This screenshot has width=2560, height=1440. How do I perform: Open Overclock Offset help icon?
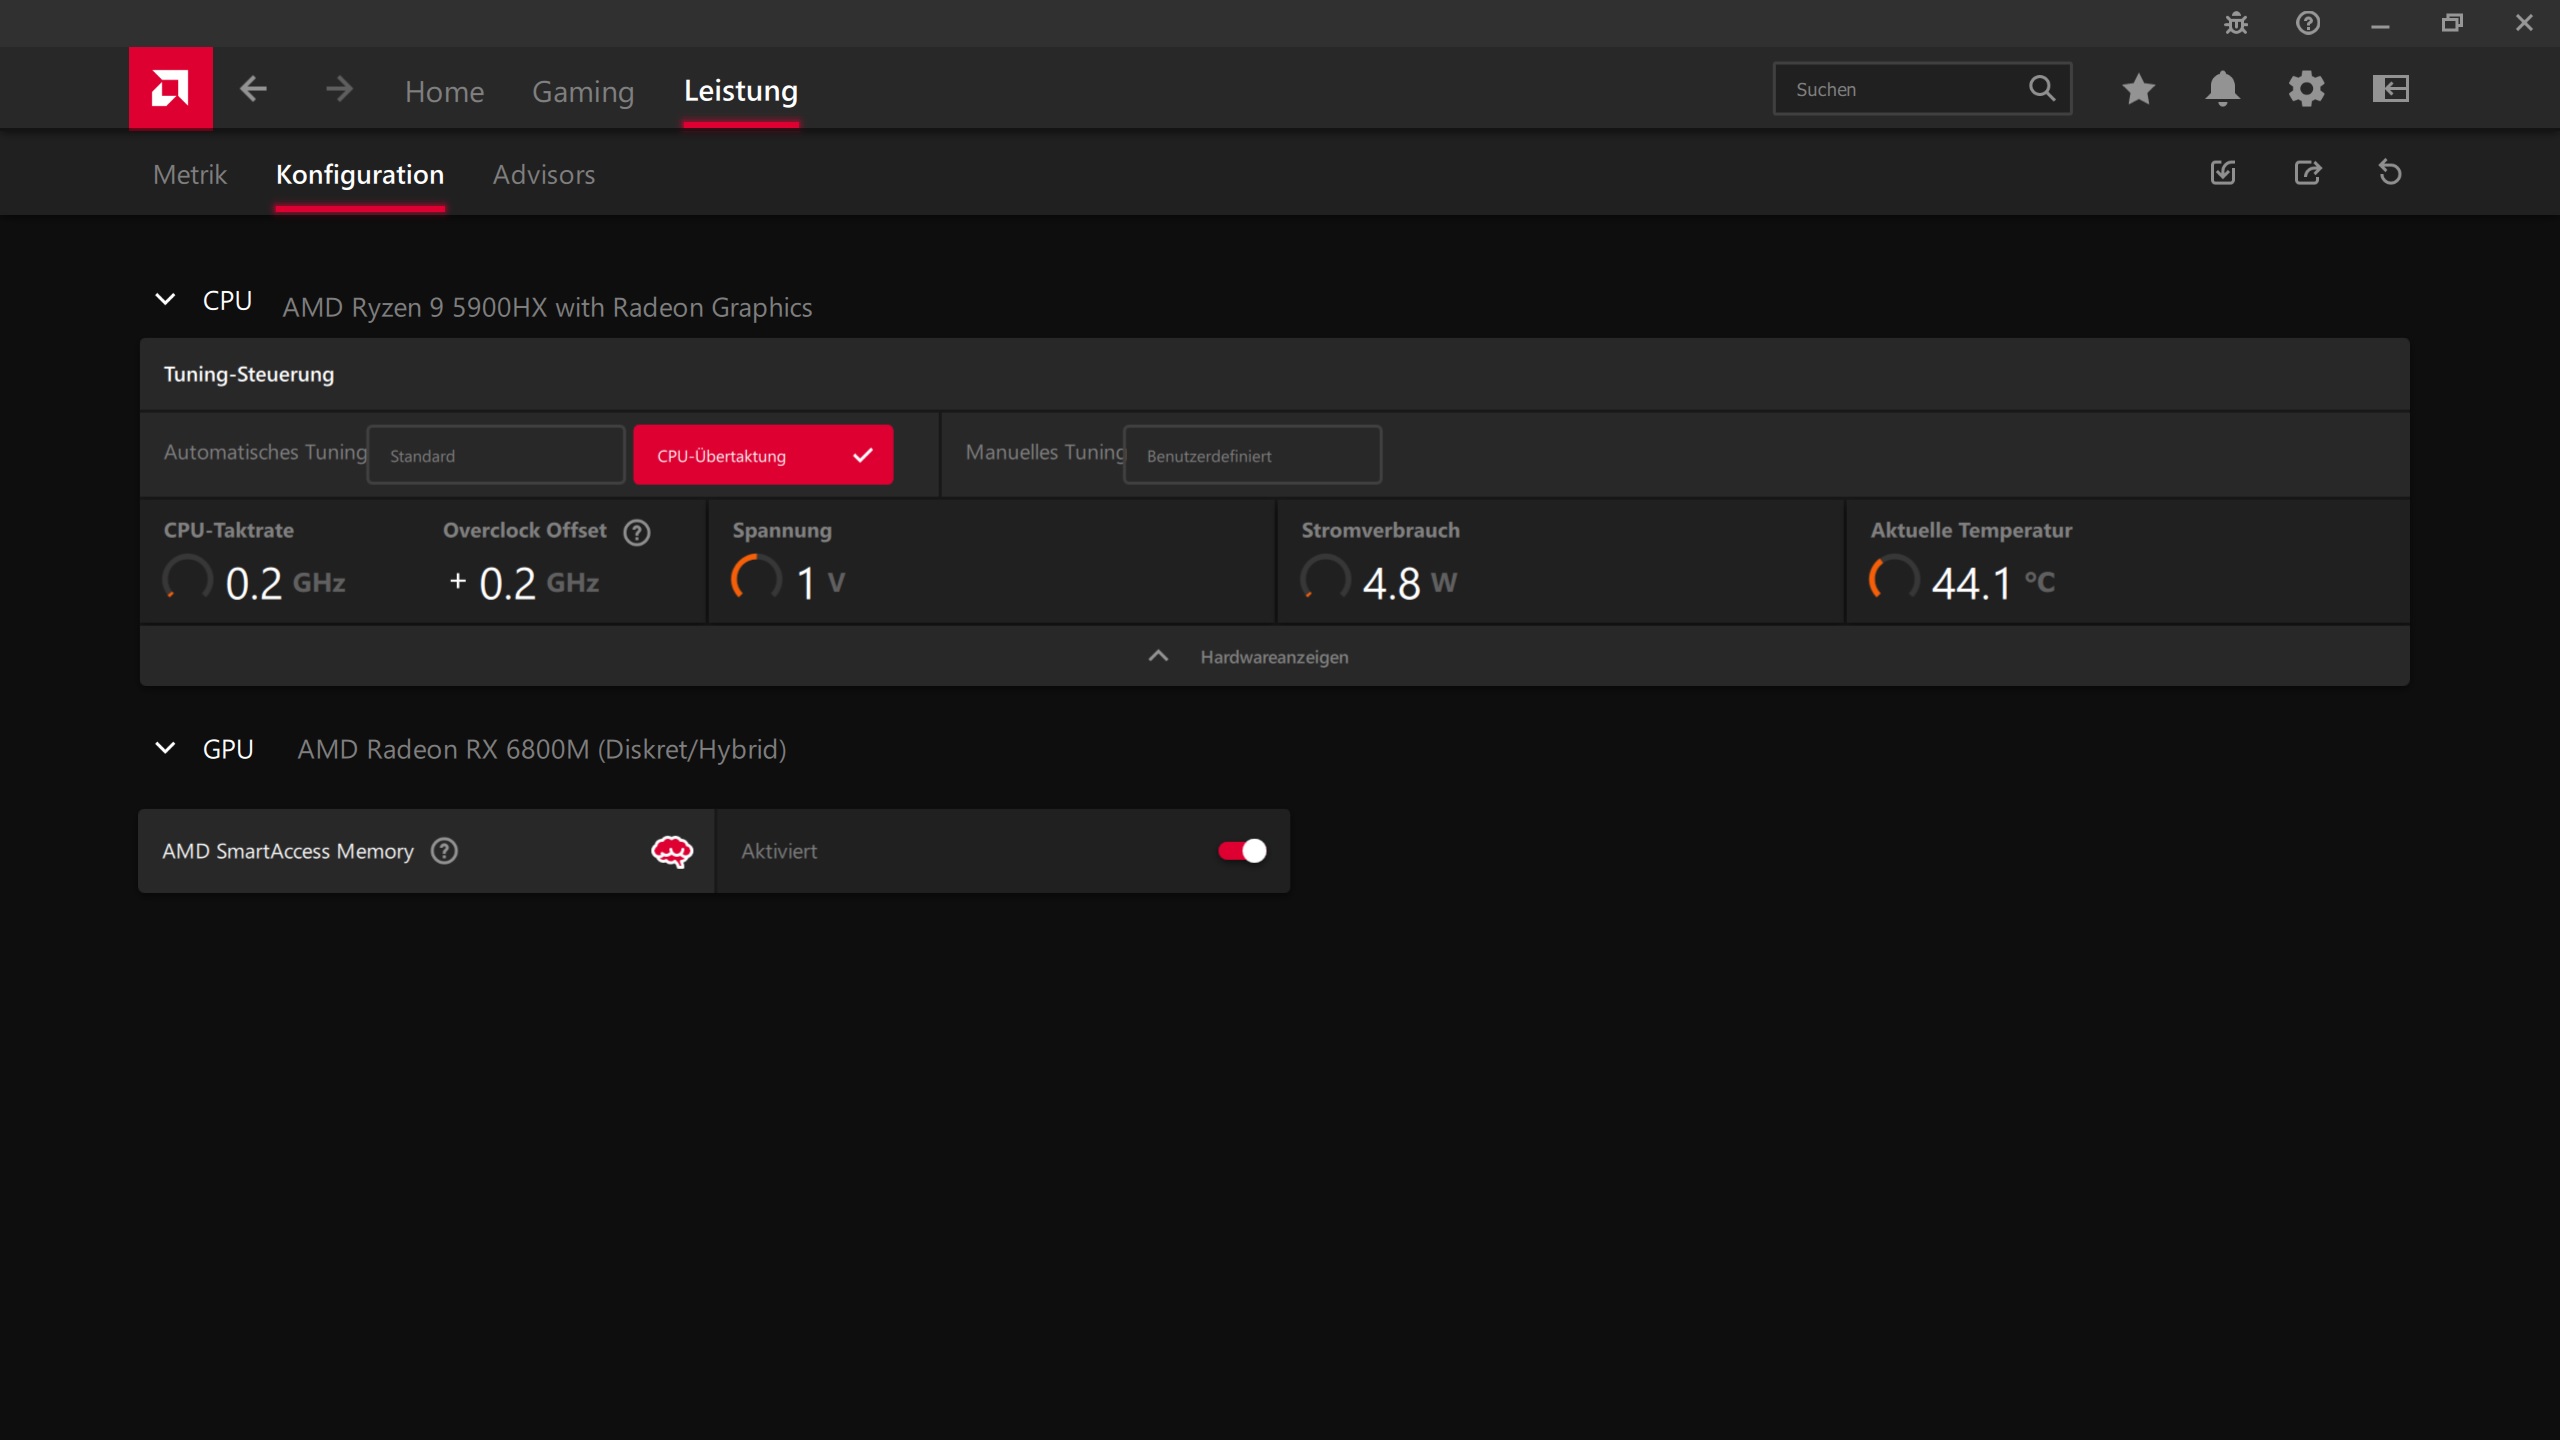coord(637,532)
